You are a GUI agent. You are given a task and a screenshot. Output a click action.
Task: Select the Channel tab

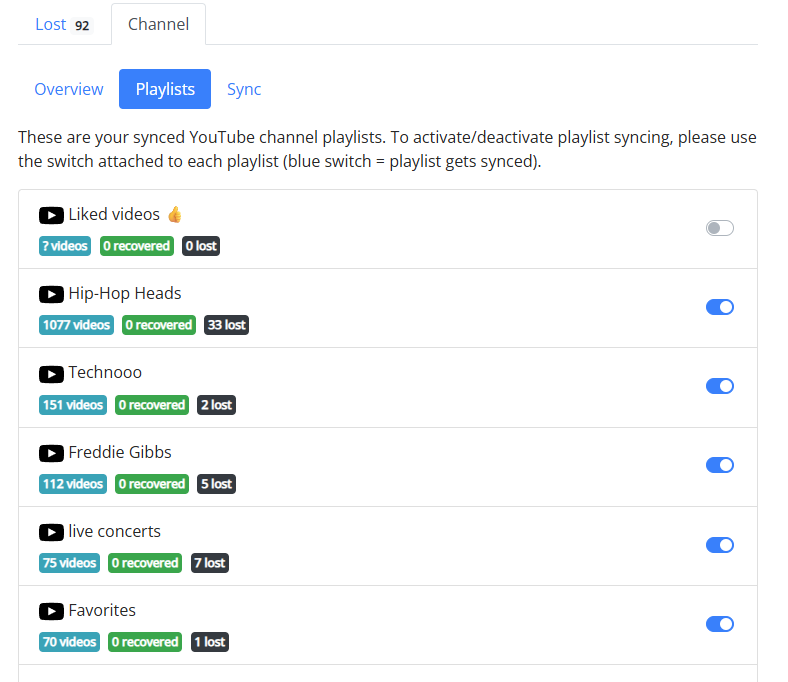[x=158, y=24]
